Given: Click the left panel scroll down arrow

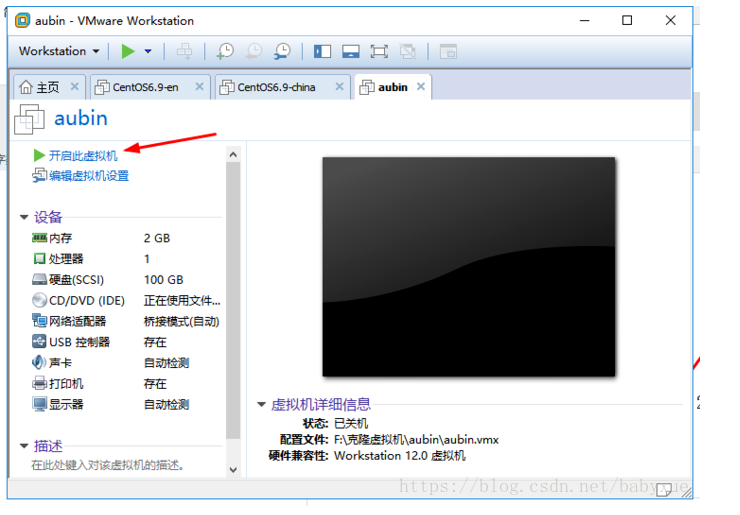Looking at the screenshot, I should pyautogui.click(x=233, y=470).
